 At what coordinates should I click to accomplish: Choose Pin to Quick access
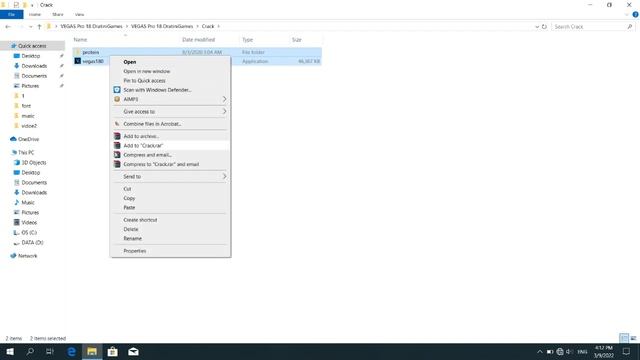tap(170, 81)
